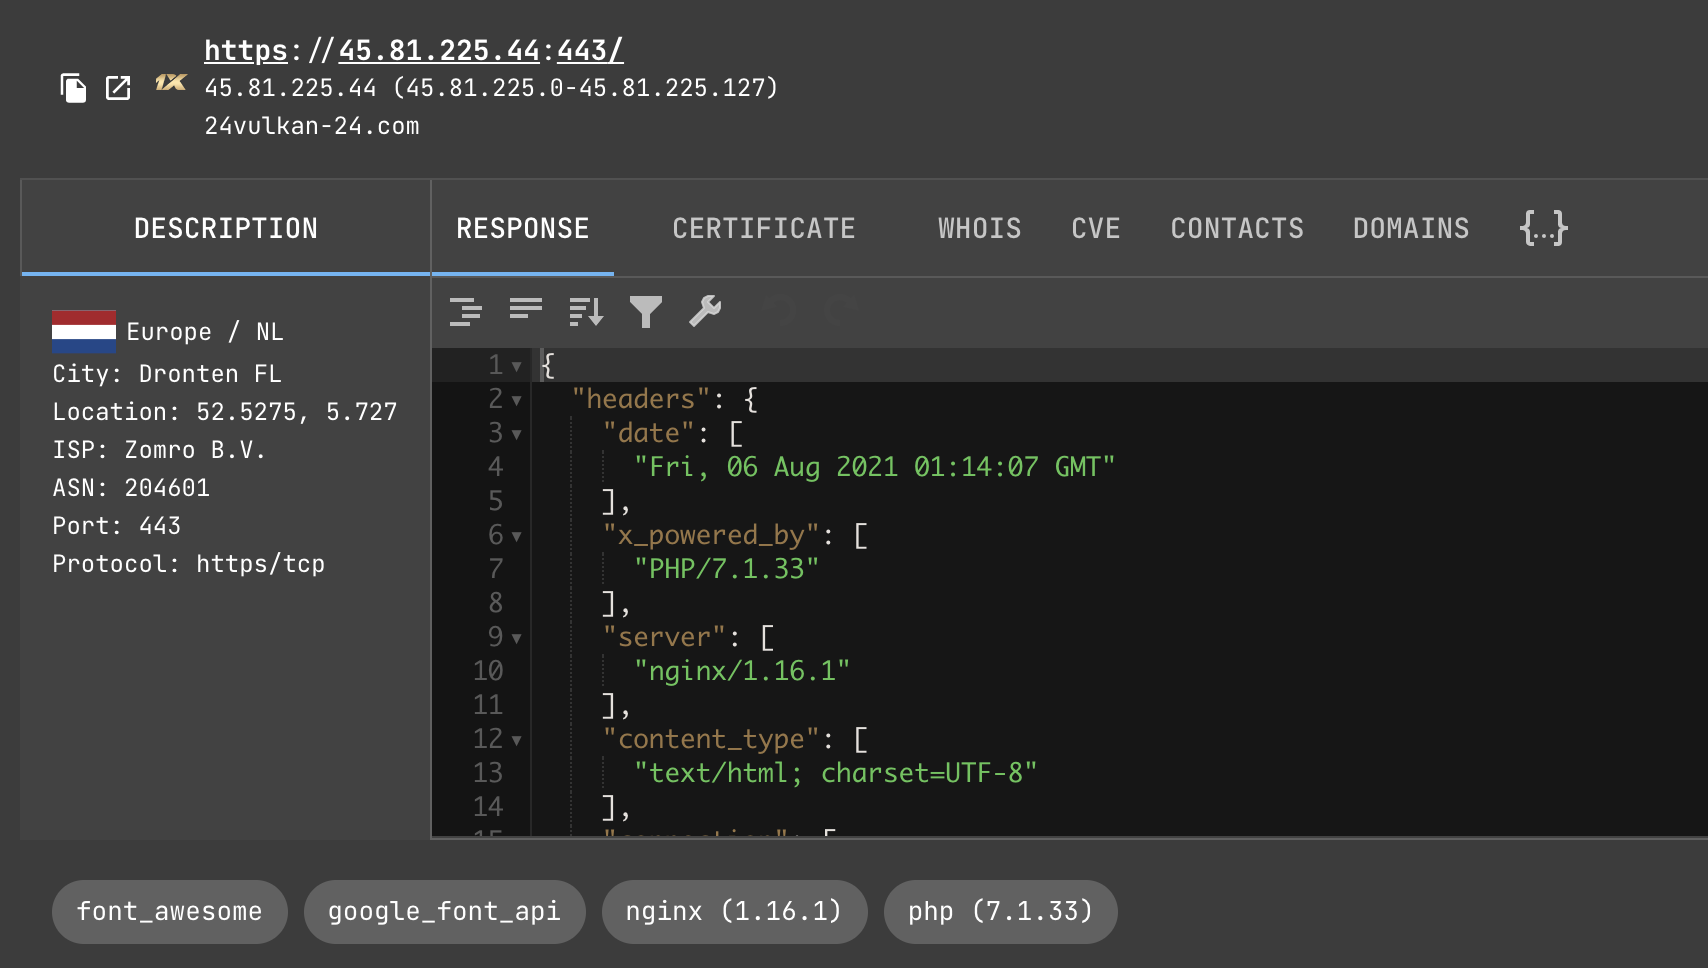Click the sort contents icon in toolbar
1708x968 pixels.
tap(586, 312)
